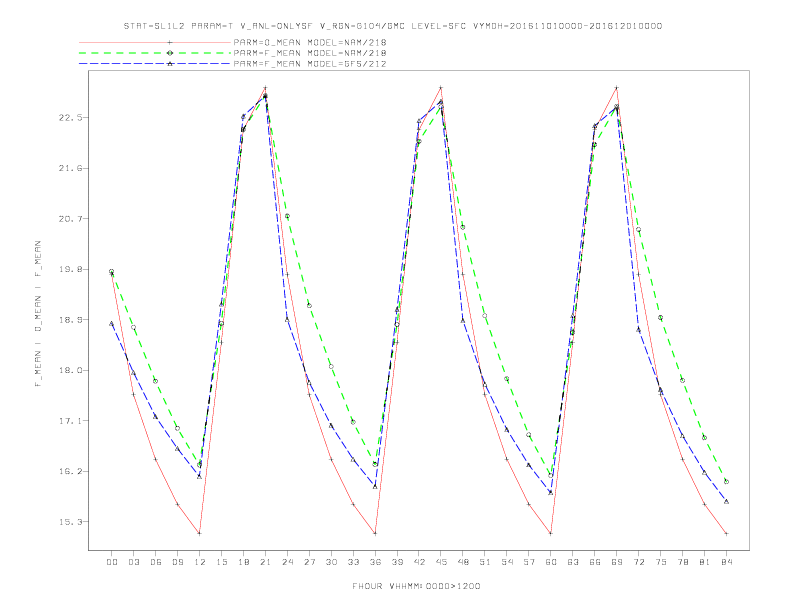Viewport: 792px width, 612px height.
Task: Select the green dashed legend line sample
Action: point(155,53)
